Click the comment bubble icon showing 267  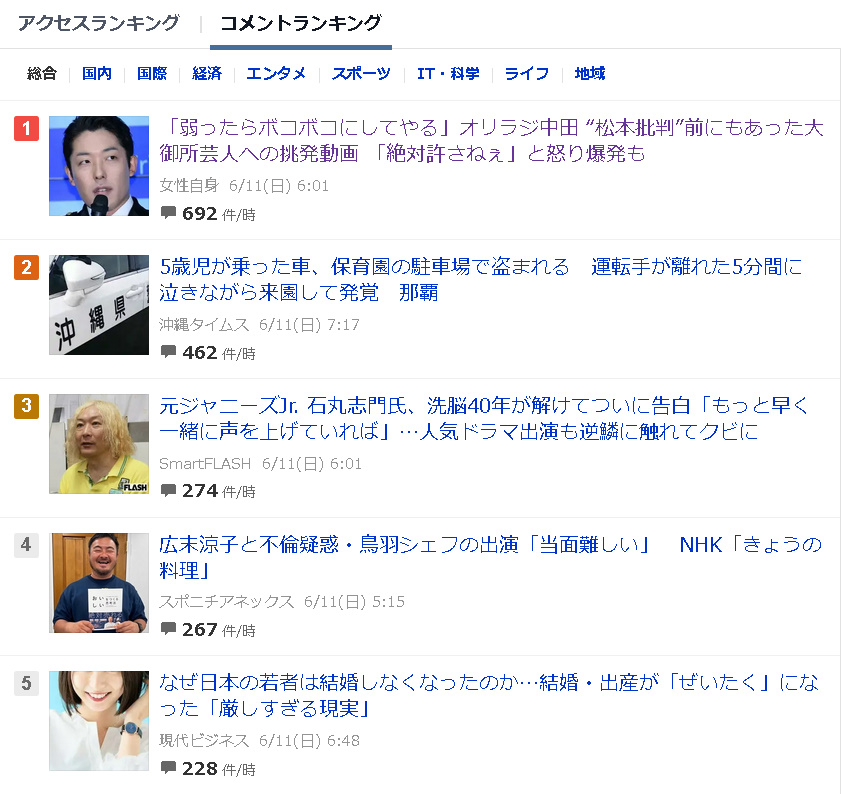pos(168,629)
